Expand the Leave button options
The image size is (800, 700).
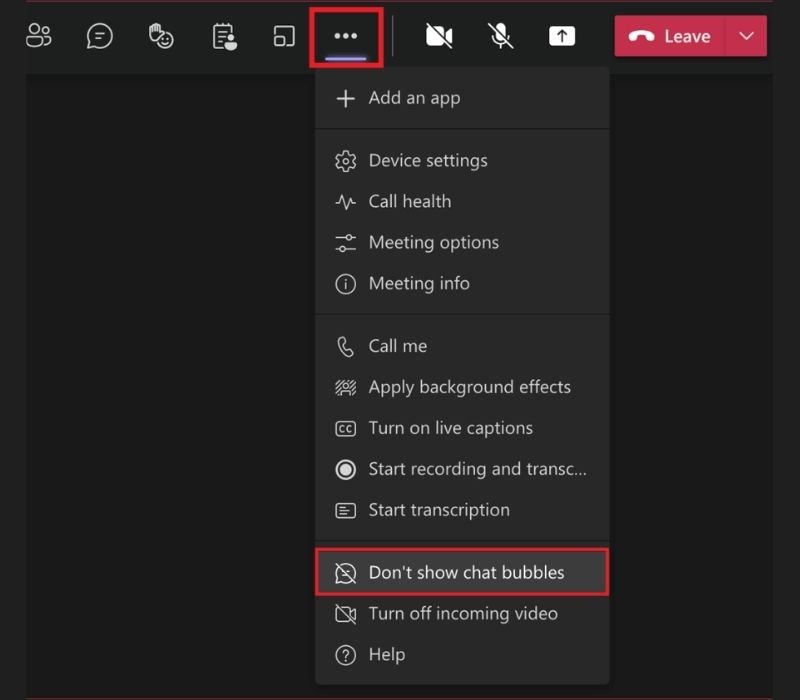(x=746, y=35)
